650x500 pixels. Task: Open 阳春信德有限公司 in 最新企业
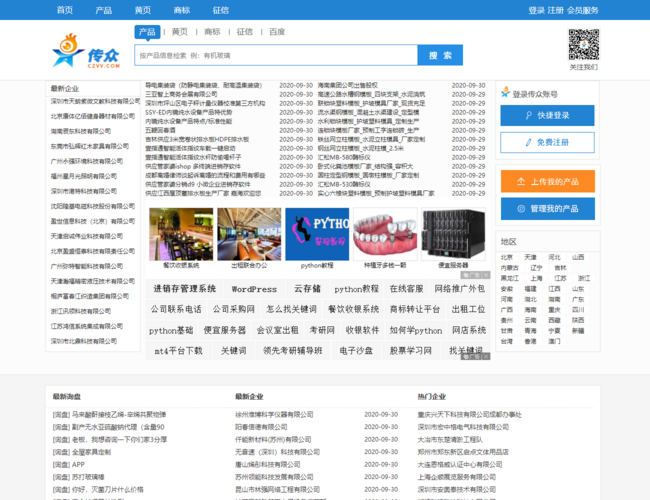(261, 427)
